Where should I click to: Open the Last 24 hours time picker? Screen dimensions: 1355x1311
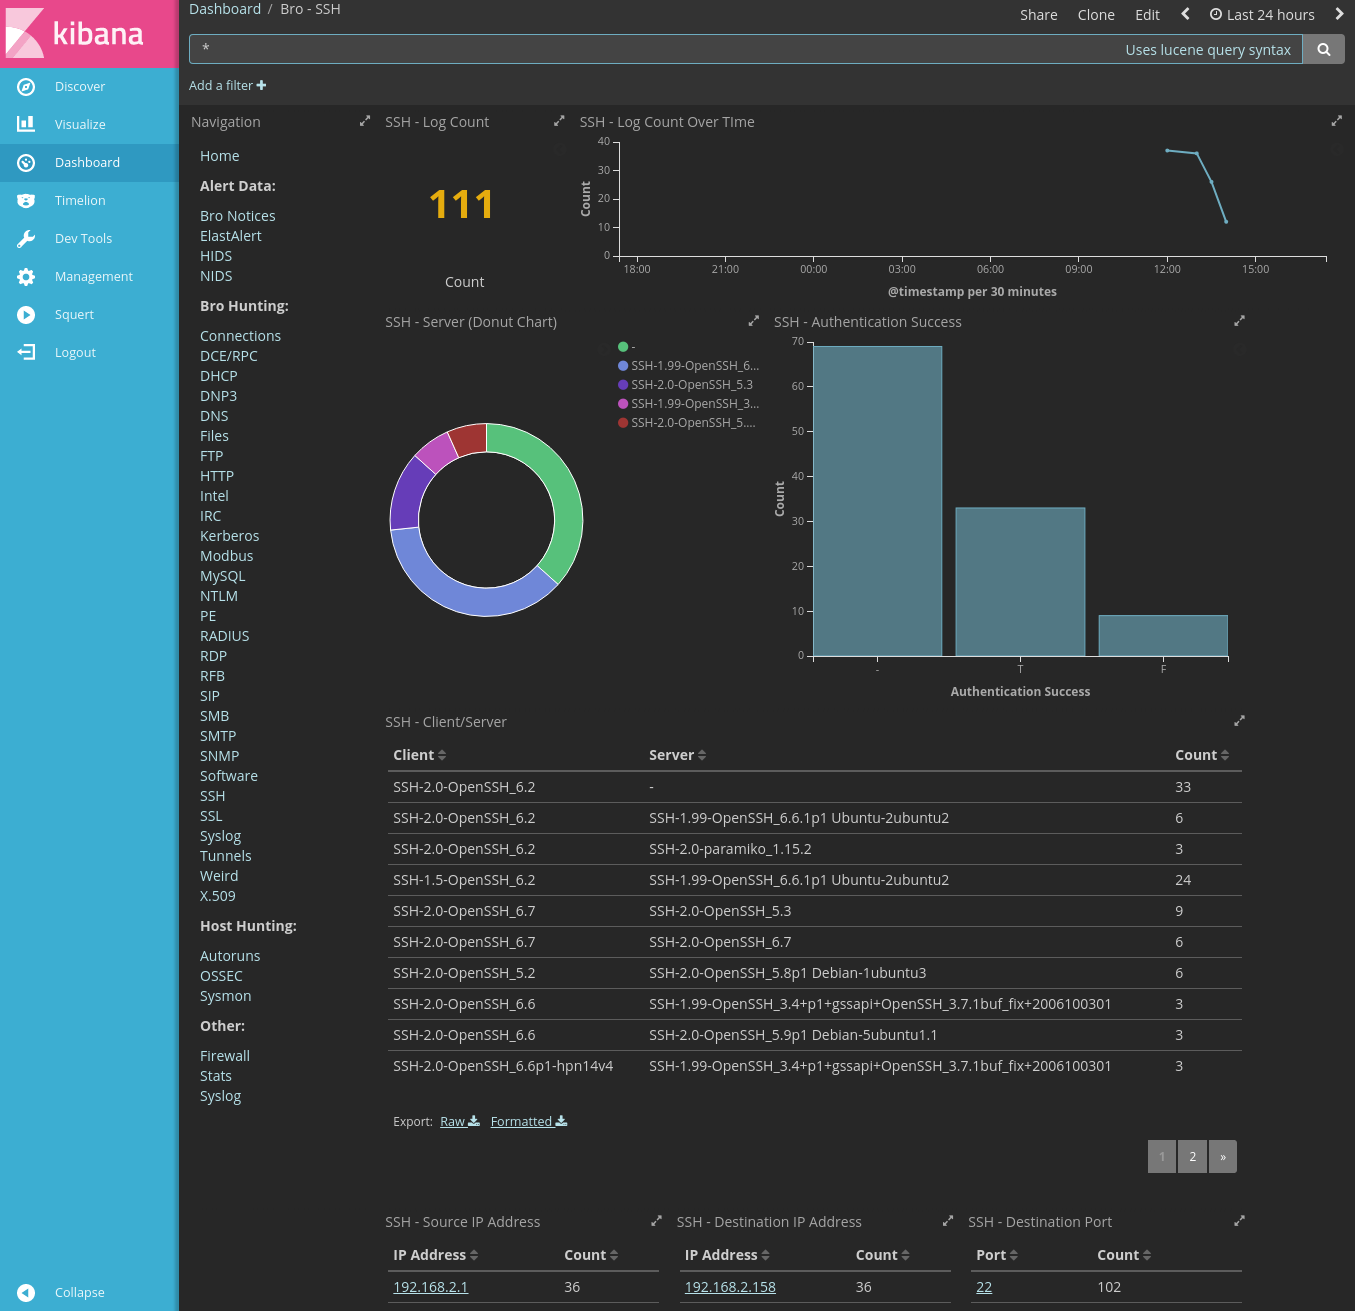click(1262, 15)
